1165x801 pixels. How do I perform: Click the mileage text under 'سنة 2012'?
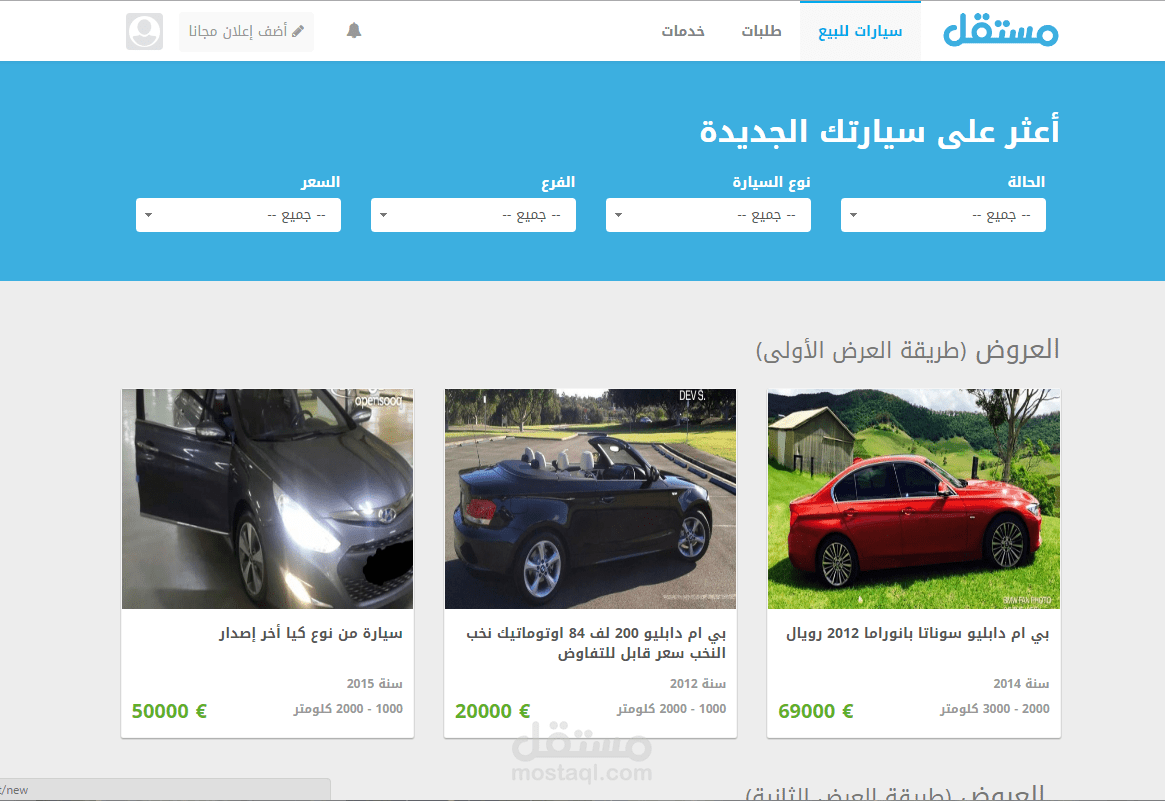click(672, 709)
